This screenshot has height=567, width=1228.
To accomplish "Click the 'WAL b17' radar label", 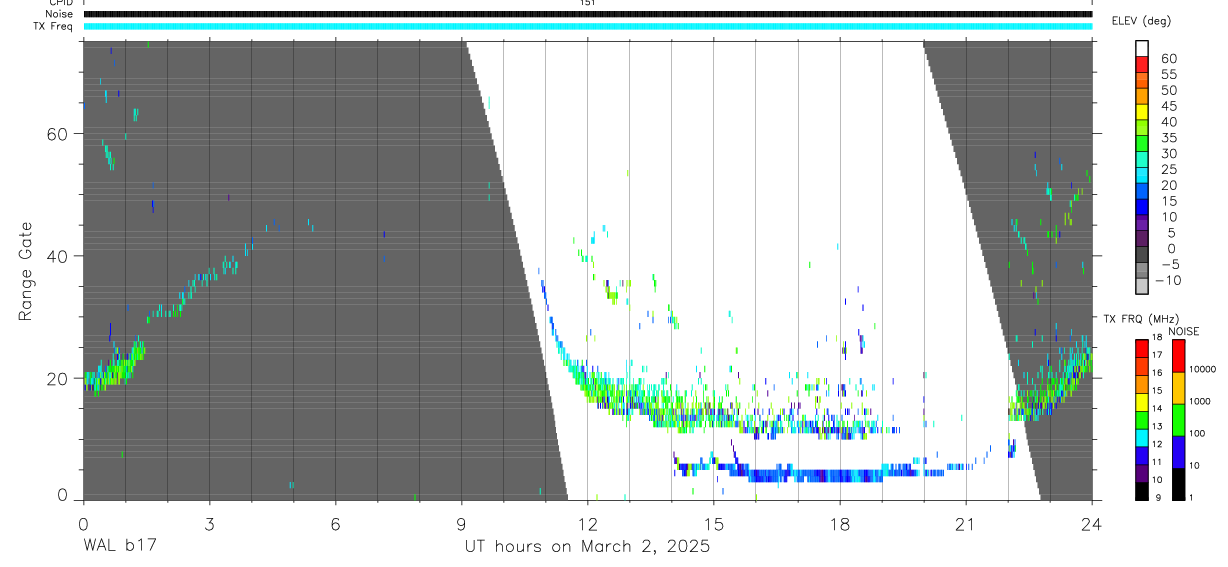I will 119,547.
